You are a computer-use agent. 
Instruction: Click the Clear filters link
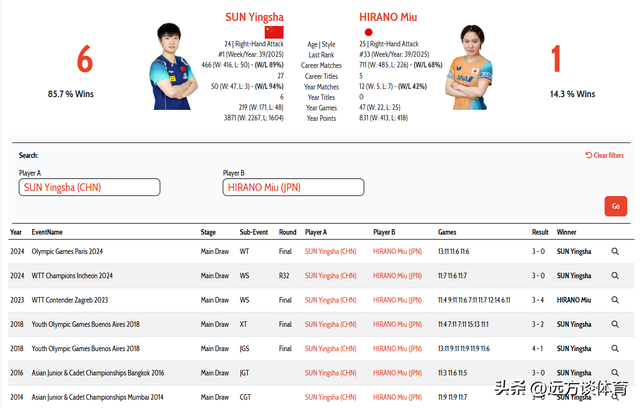(604, 155)
